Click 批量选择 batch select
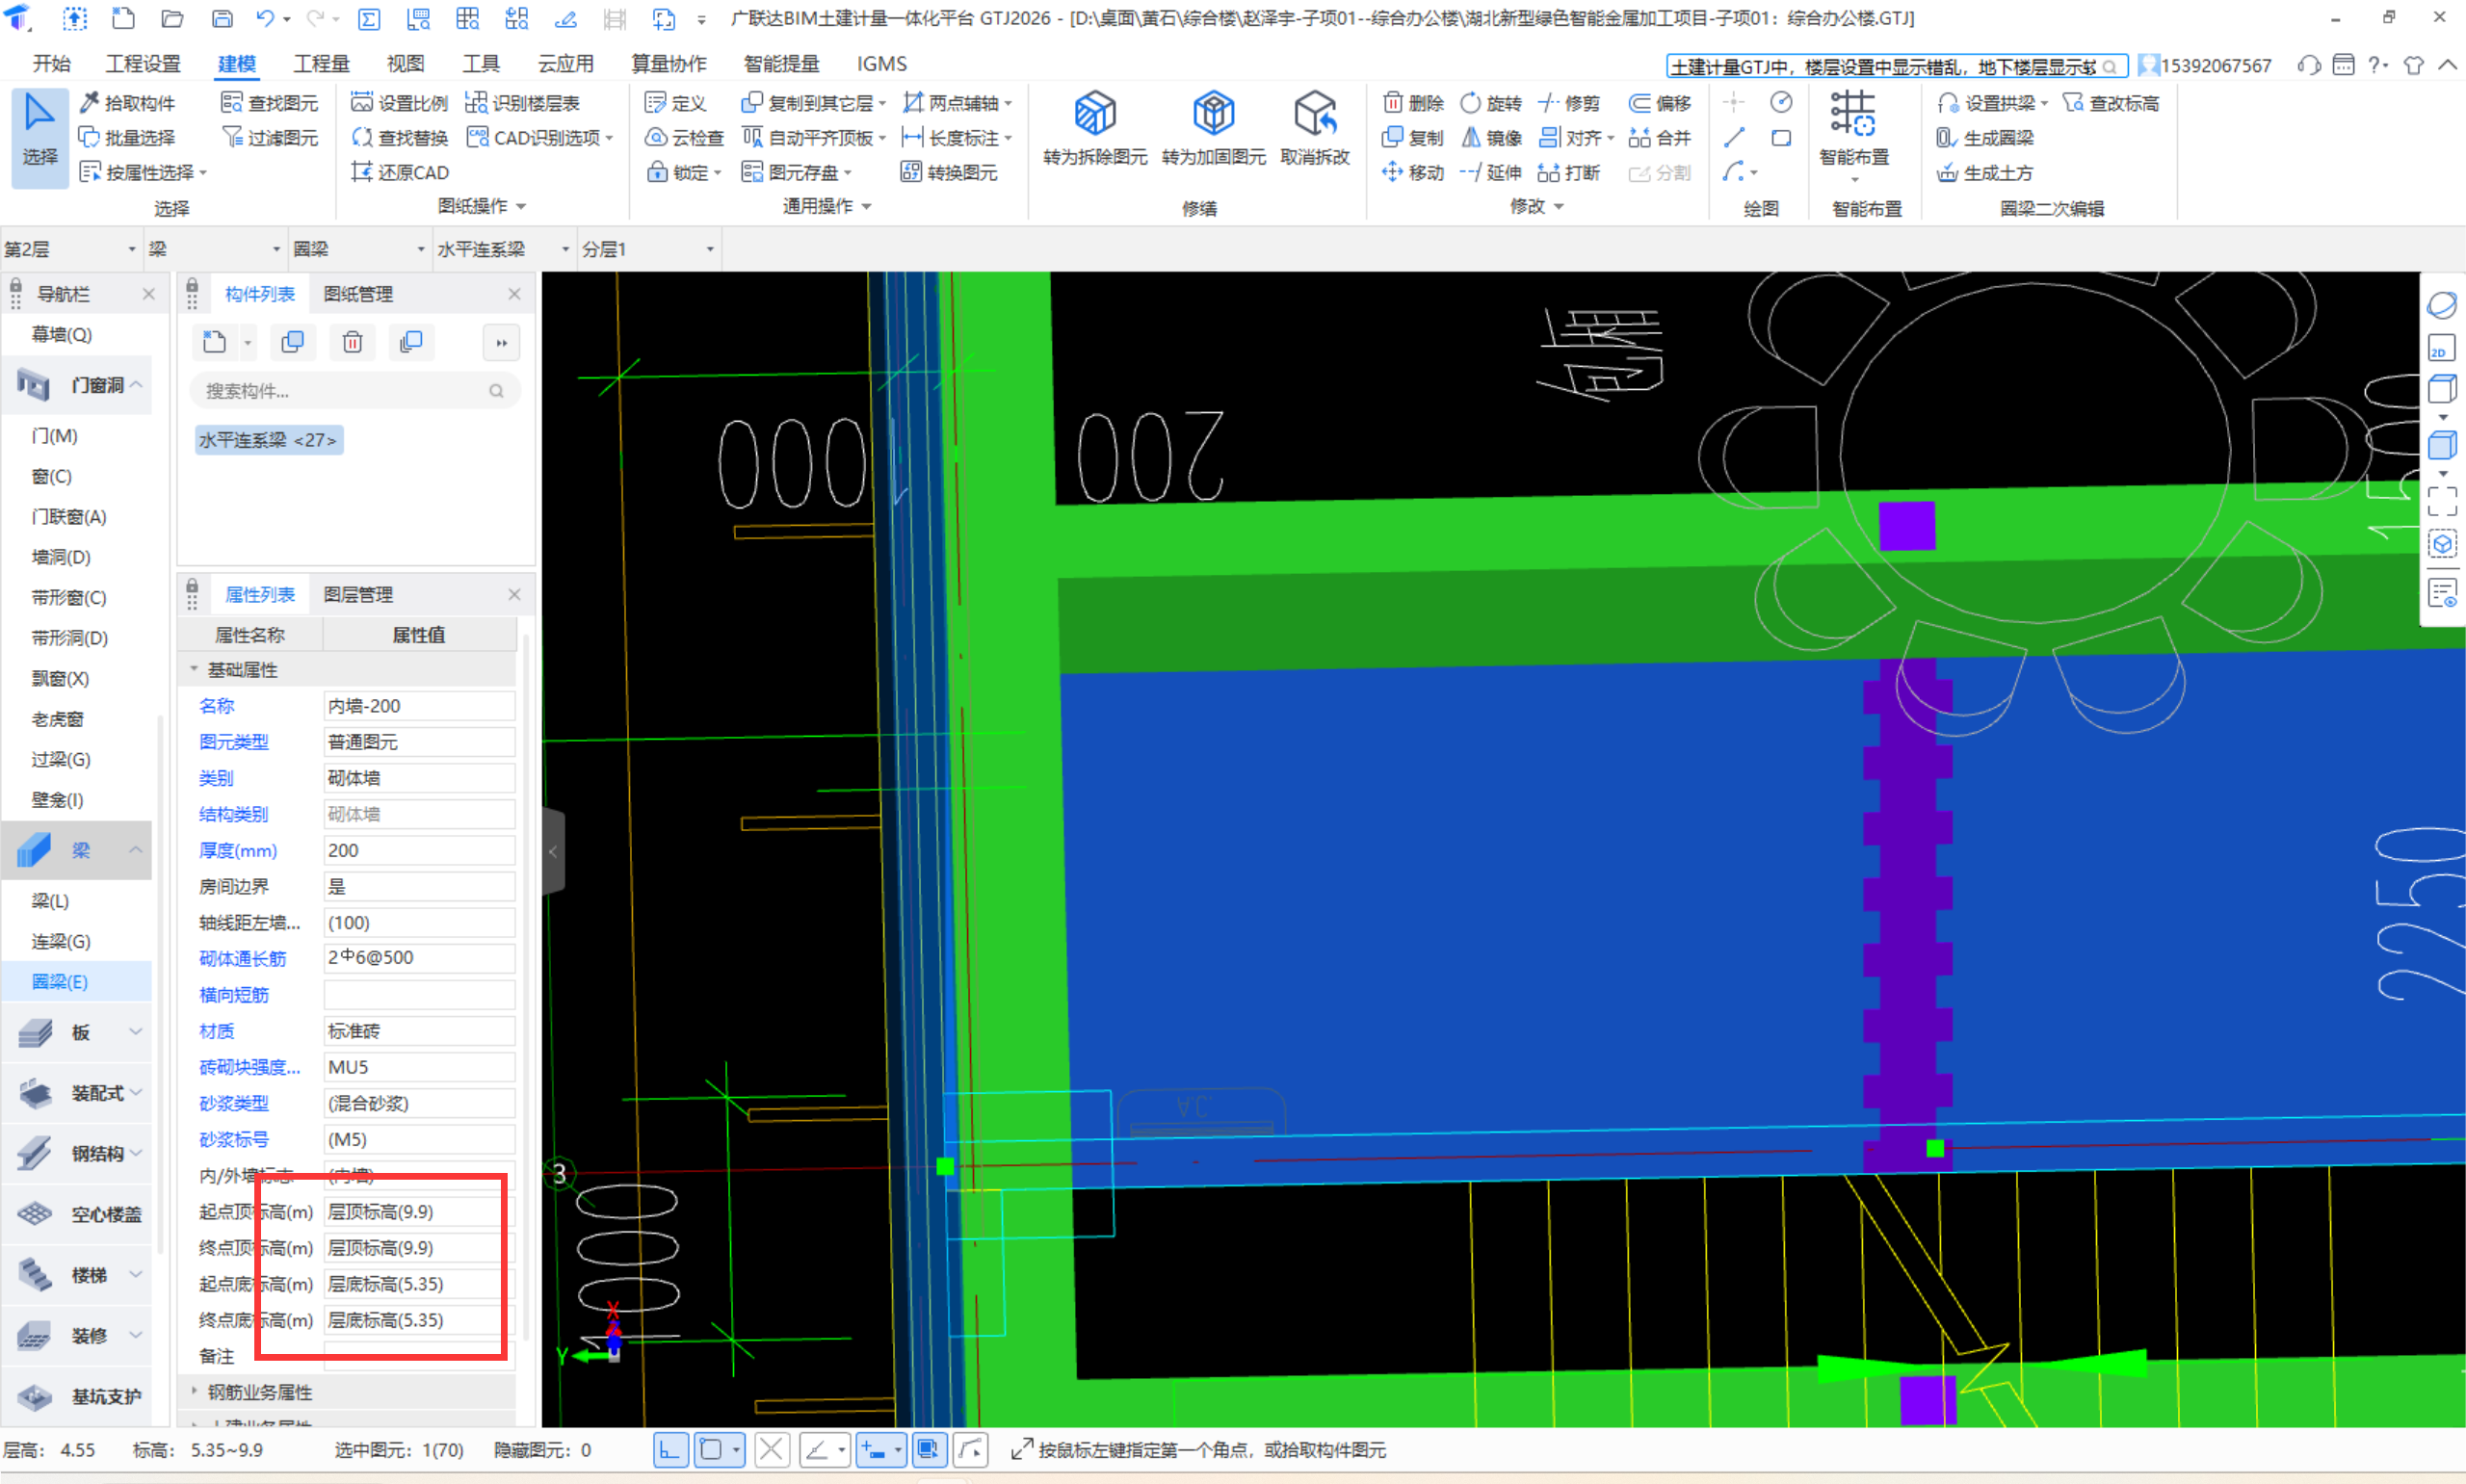Viewport: 2466px width, 1484px height. (x=127, y=138)
